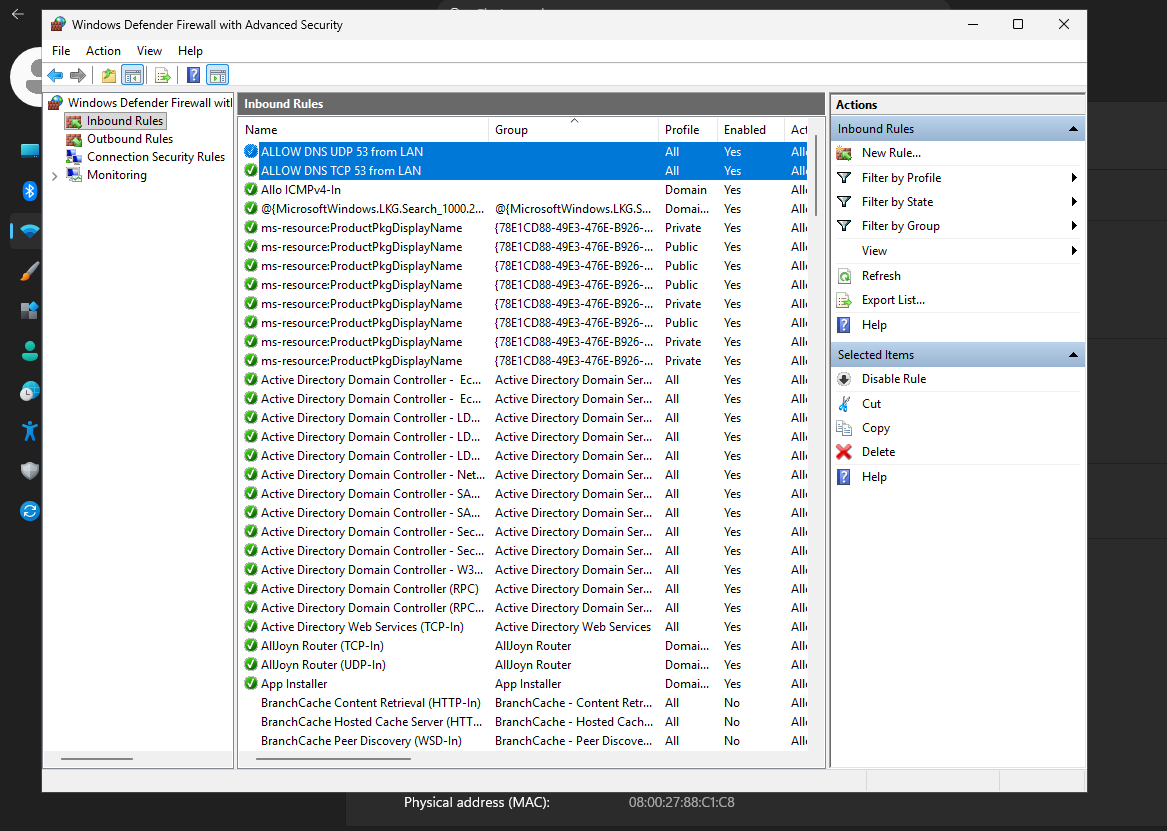The height and width of the screenshot is (831, 1167).
Task: Click the Export List toolbar icon
Action: coord(162,75)
